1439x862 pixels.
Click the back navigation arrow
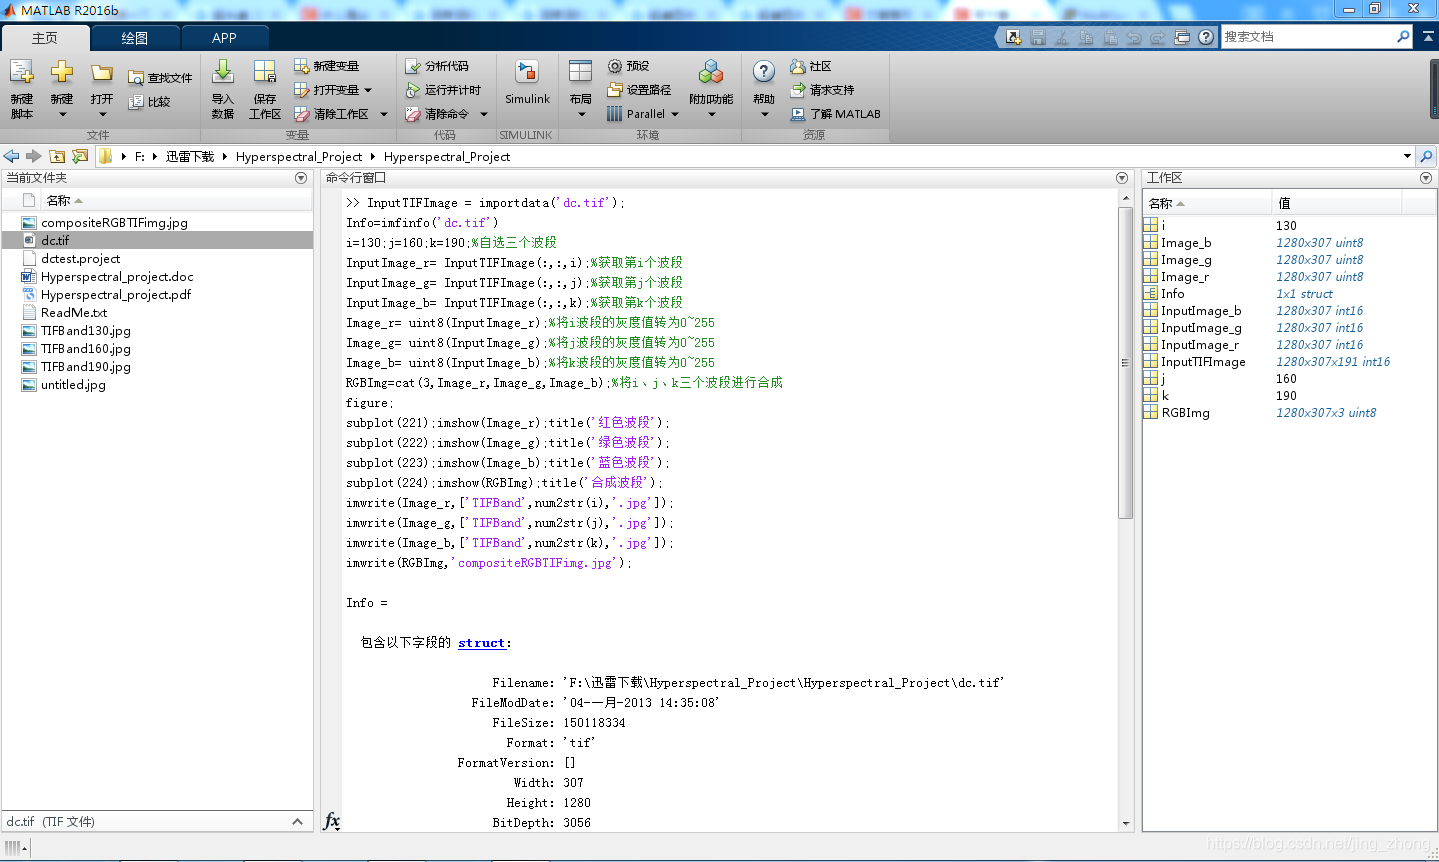(x=11, y=156)
